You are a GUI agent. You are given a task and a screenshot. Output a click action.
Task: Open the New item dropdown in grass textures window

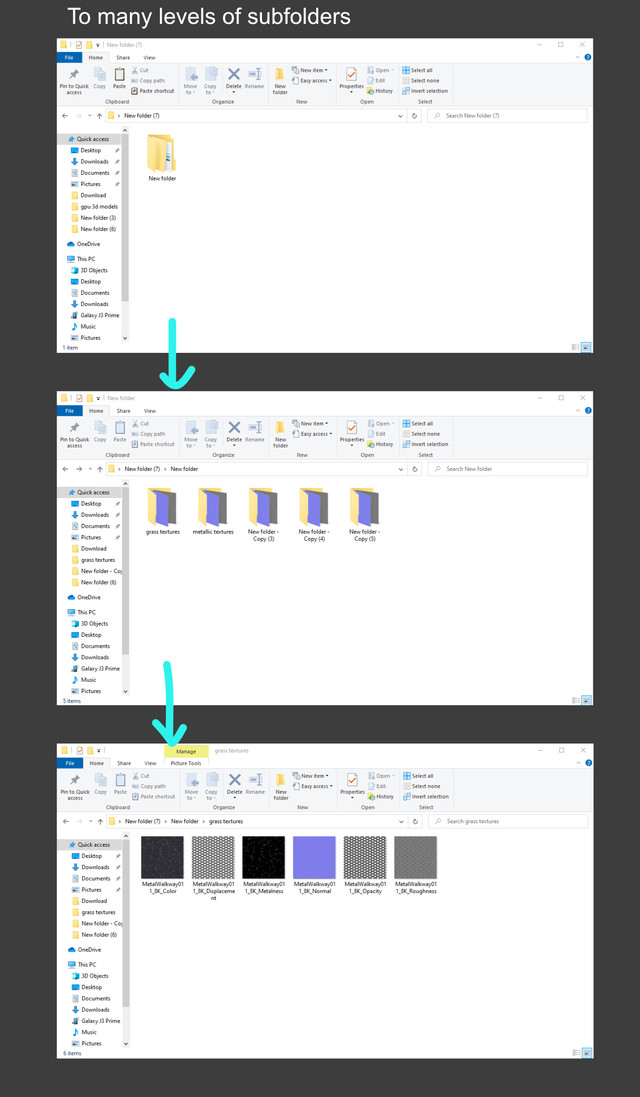click(x=311, y=776)
